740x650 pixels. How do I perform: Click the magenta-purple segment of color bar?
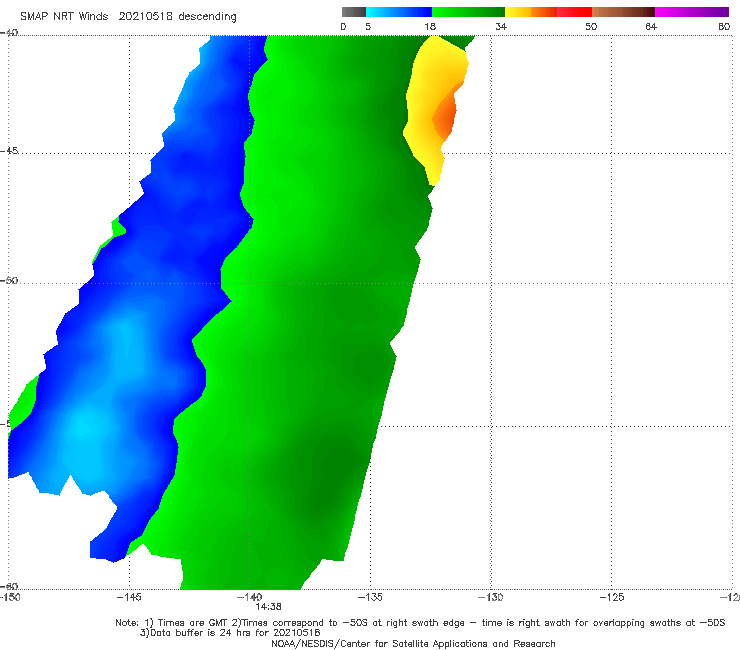point(692,12)
